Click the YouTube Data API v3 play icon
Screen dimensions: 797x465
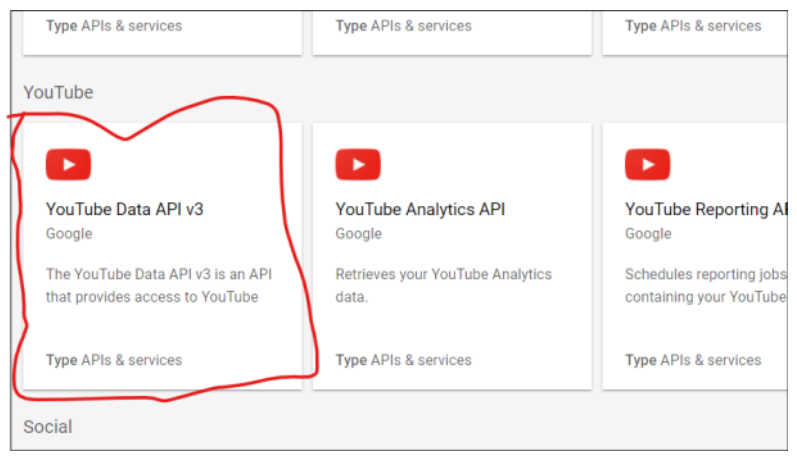[x=68, y=164]
